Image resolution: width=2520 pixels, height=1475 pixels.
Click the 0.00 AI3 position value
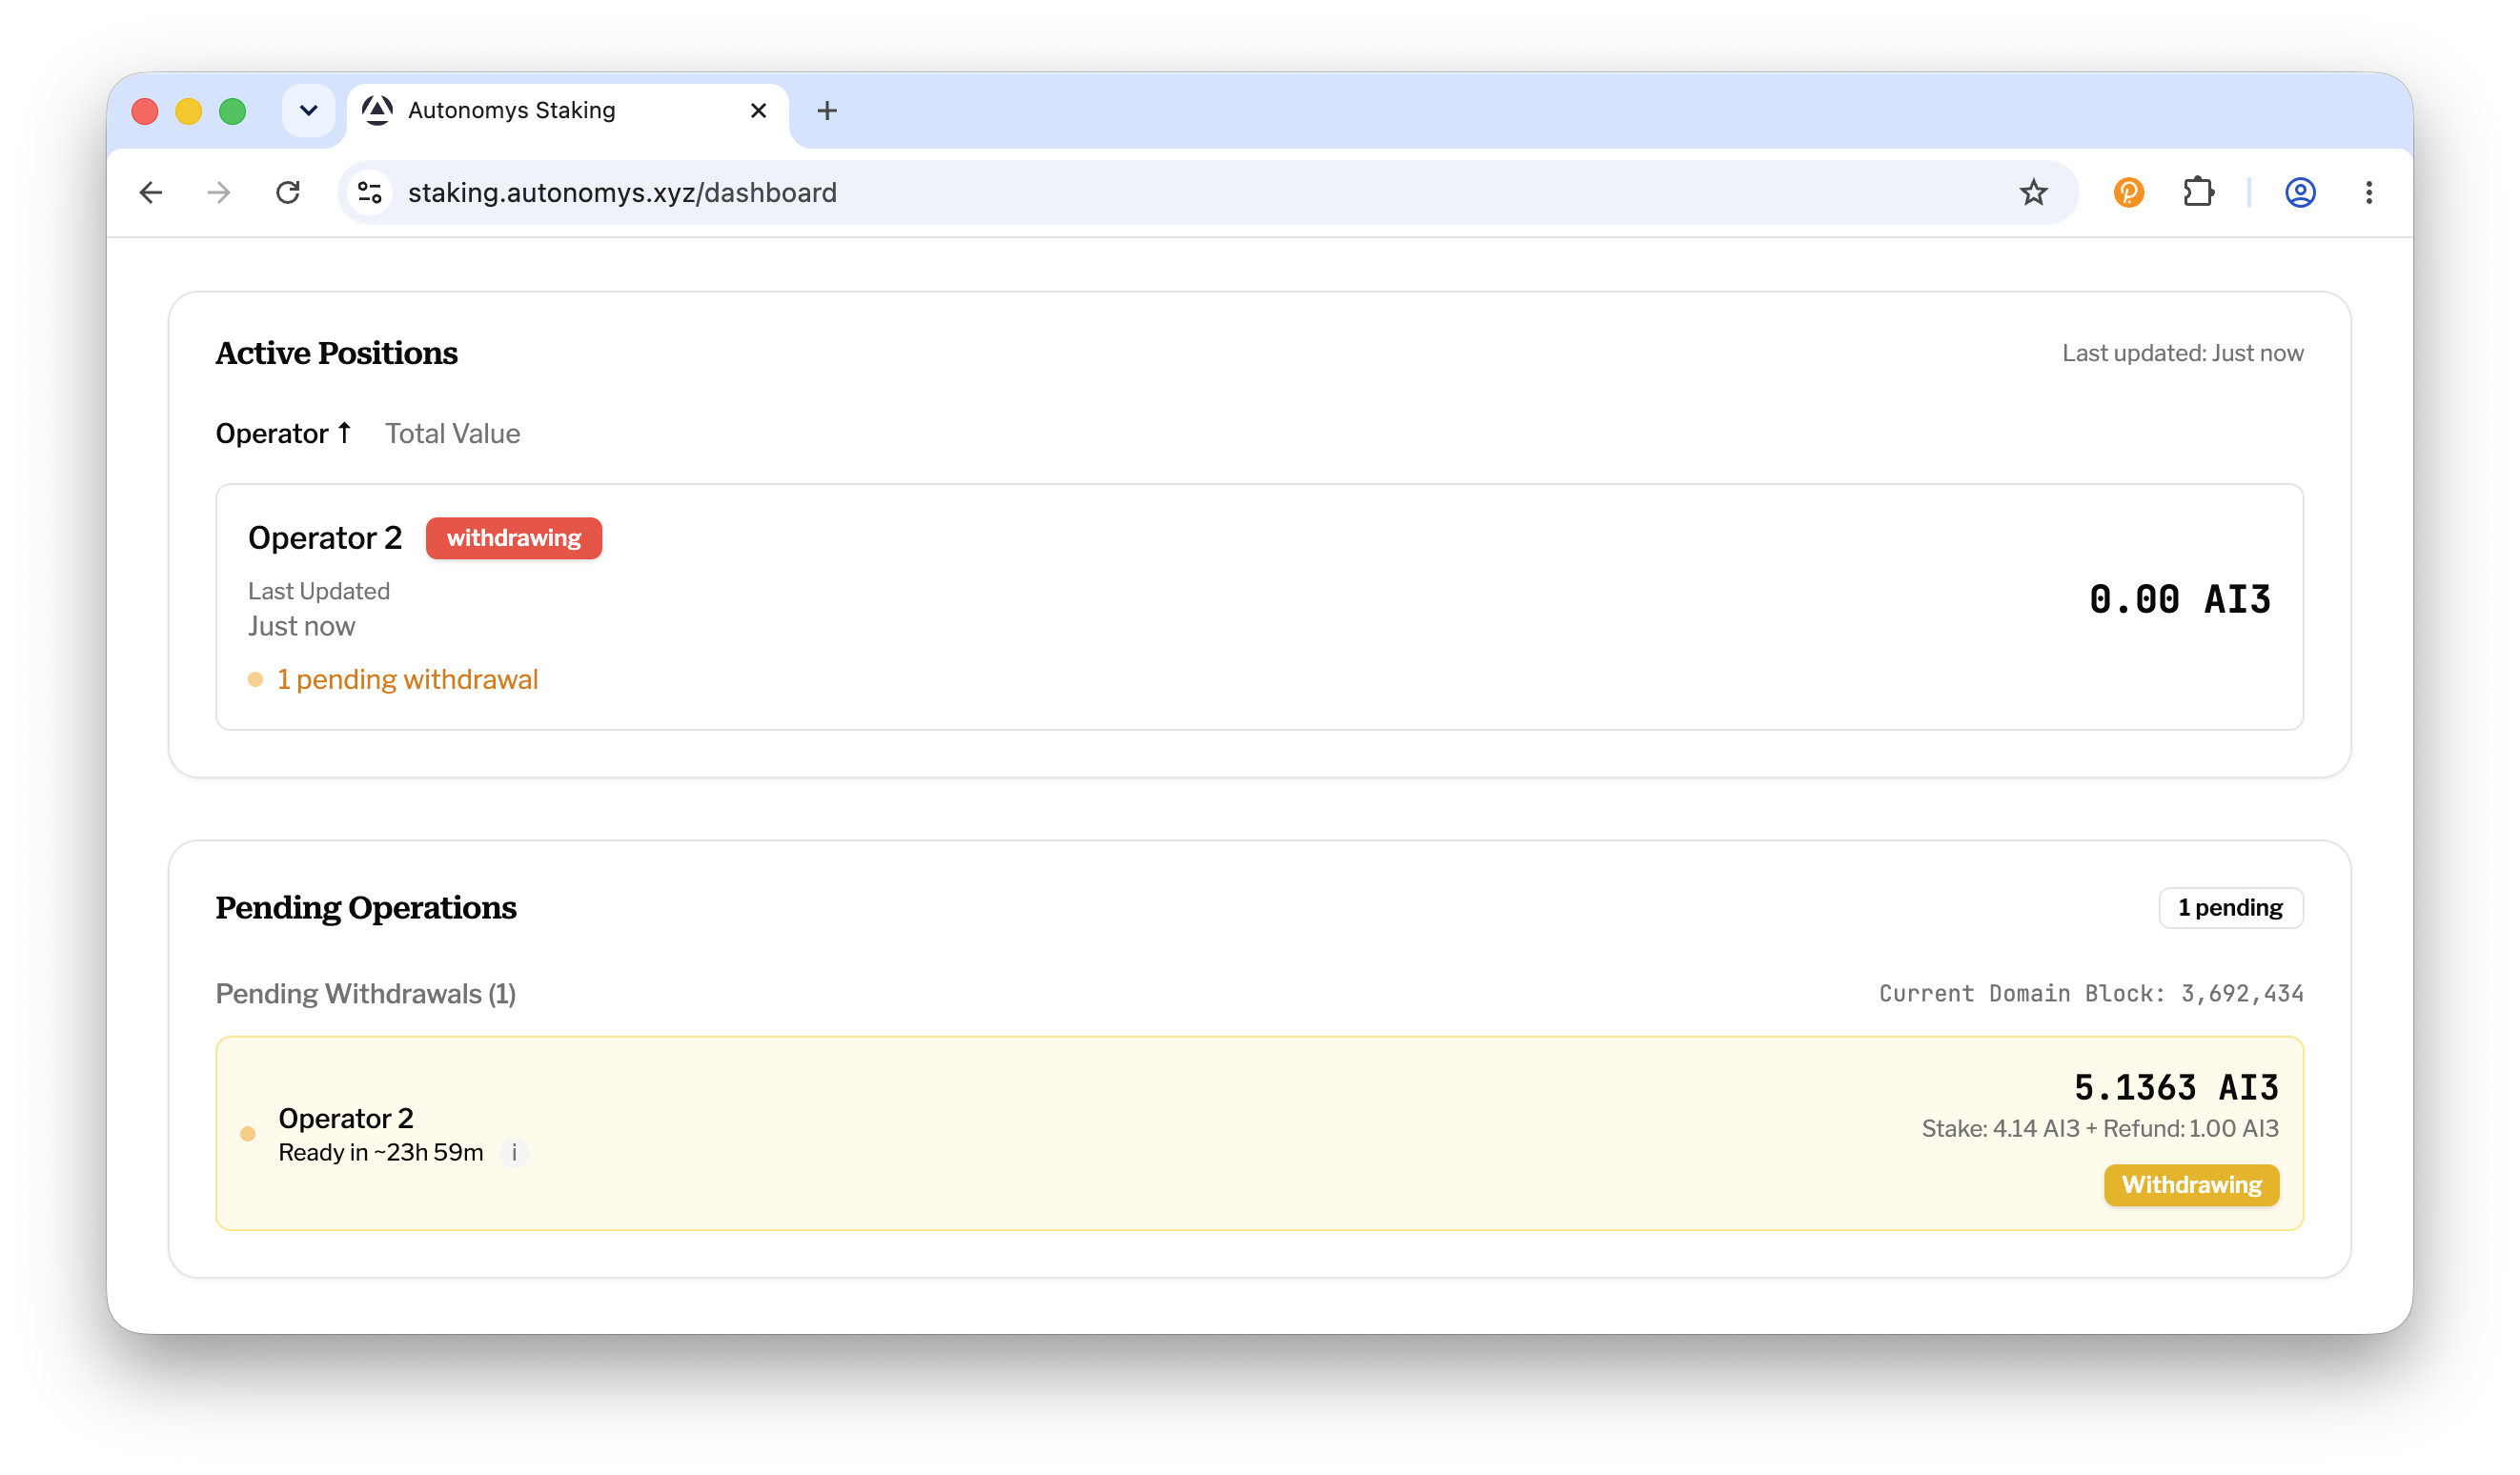(x=2180, y=600)
